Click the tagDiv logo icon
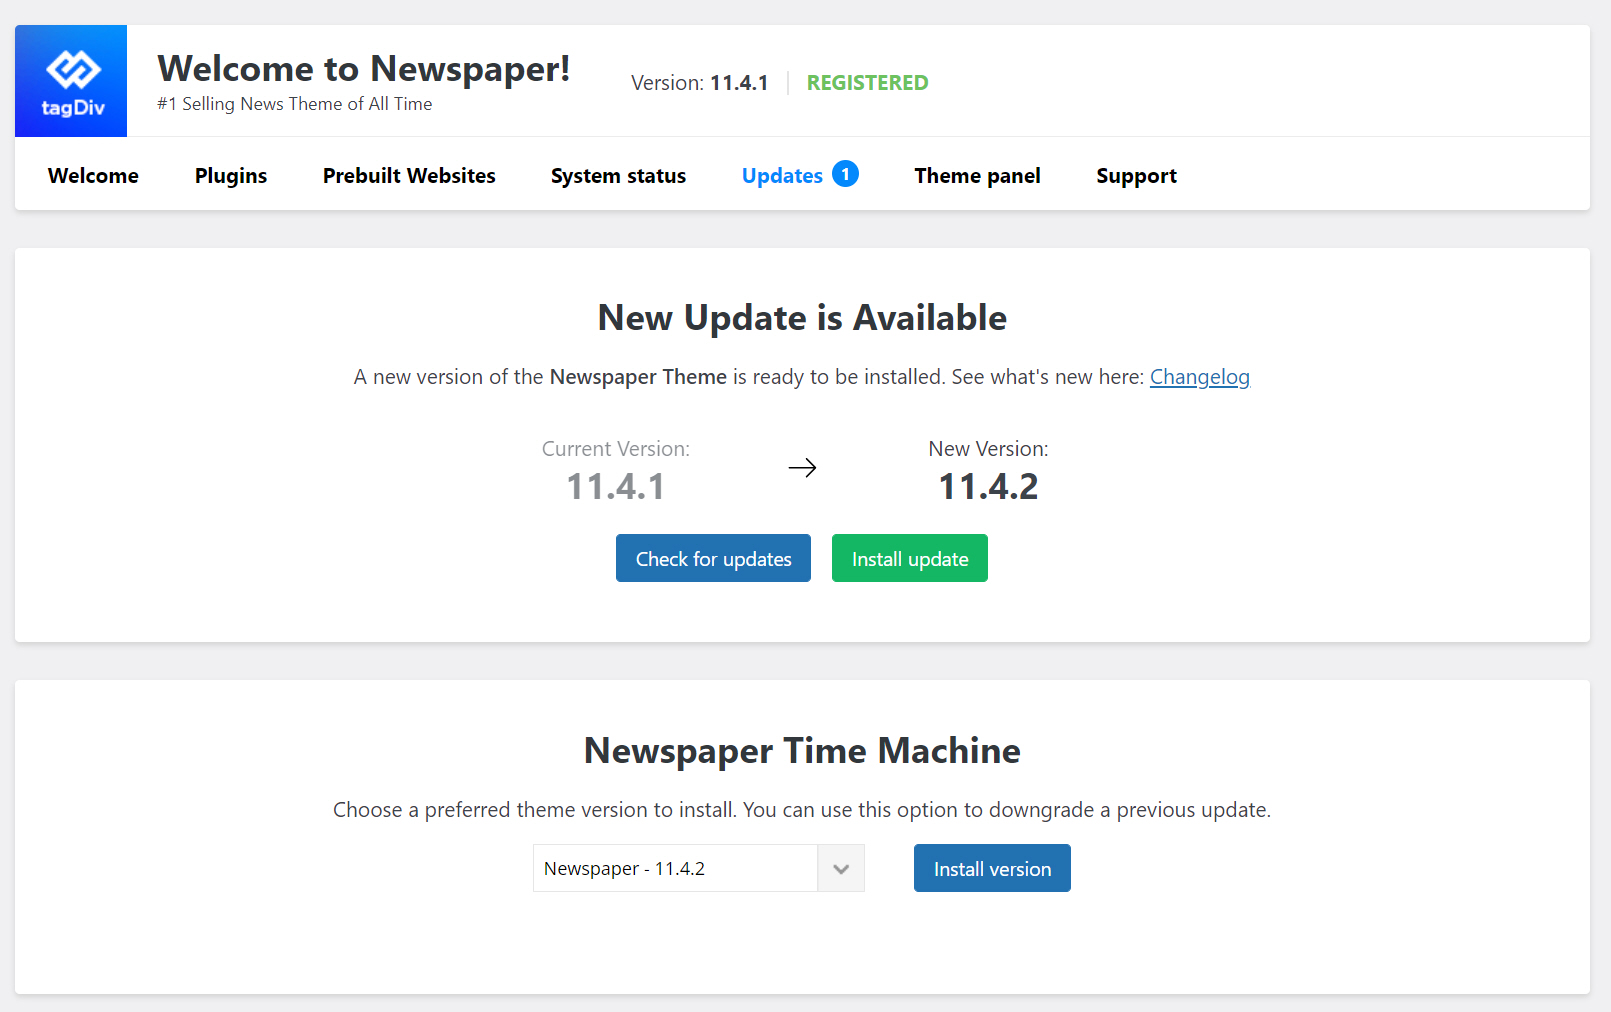Screen dimensions: 1611x1012 [71, 81]
